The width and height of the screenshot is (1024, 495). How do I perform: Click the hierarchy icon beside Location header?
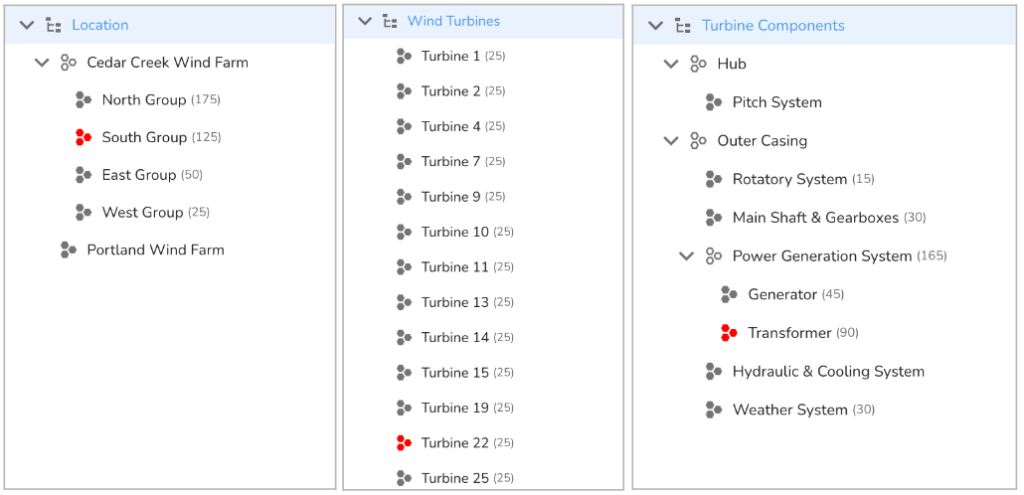click(x=54, y=25)
